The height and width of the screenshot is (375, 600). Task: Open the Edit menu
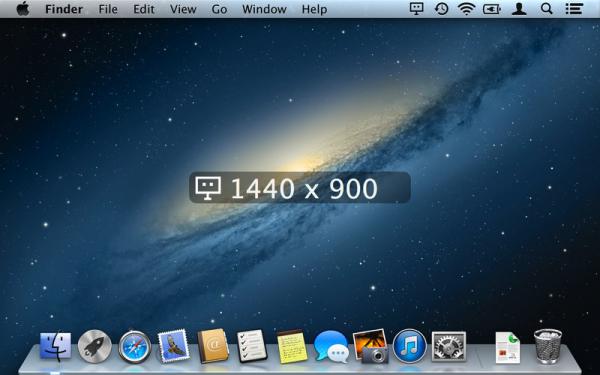pos(144,9)
